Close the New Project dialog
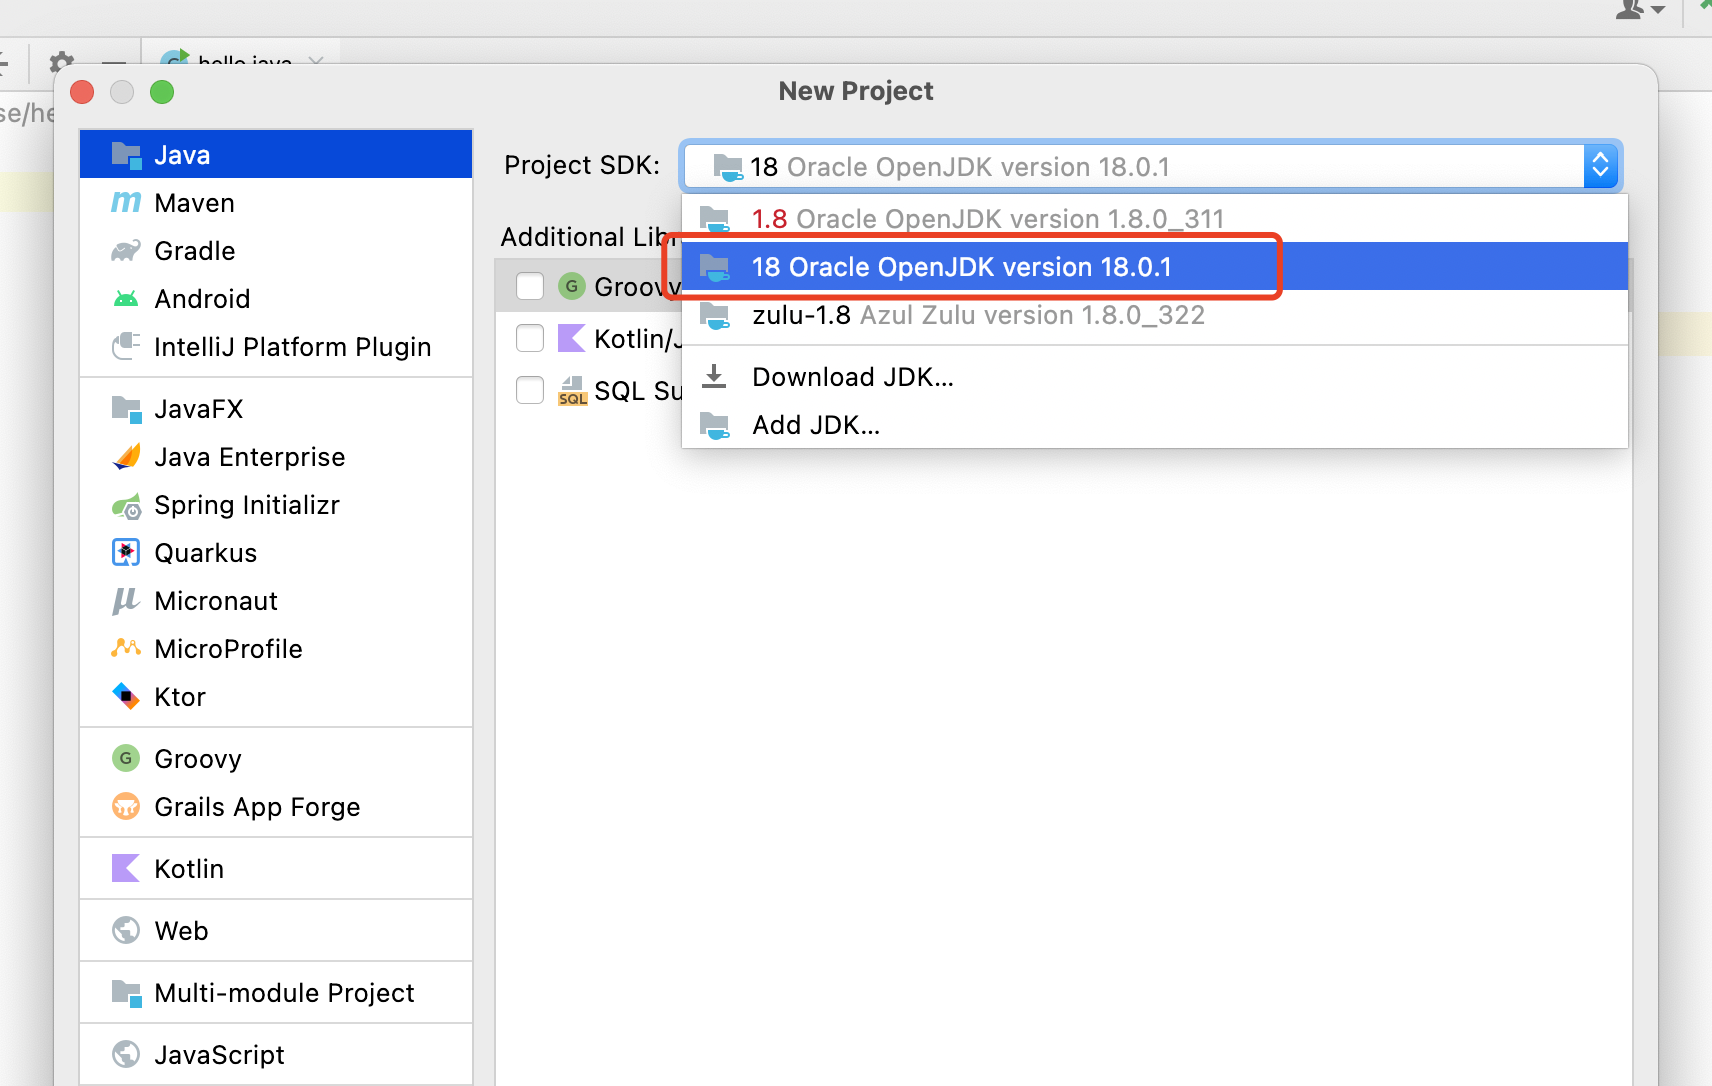 click(82, 92)
